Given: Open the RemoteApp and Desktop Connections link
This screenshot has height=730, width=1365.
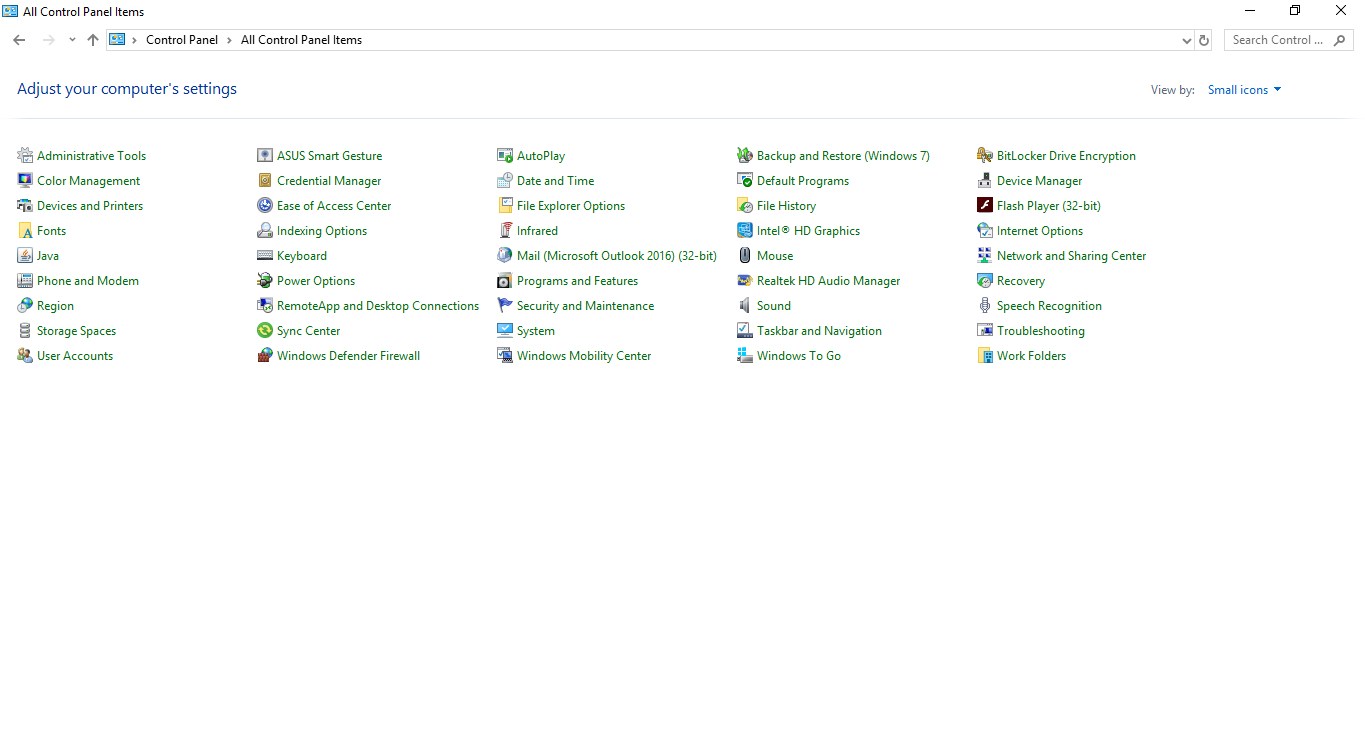Looking at the screenshot, I should point(378,306).
